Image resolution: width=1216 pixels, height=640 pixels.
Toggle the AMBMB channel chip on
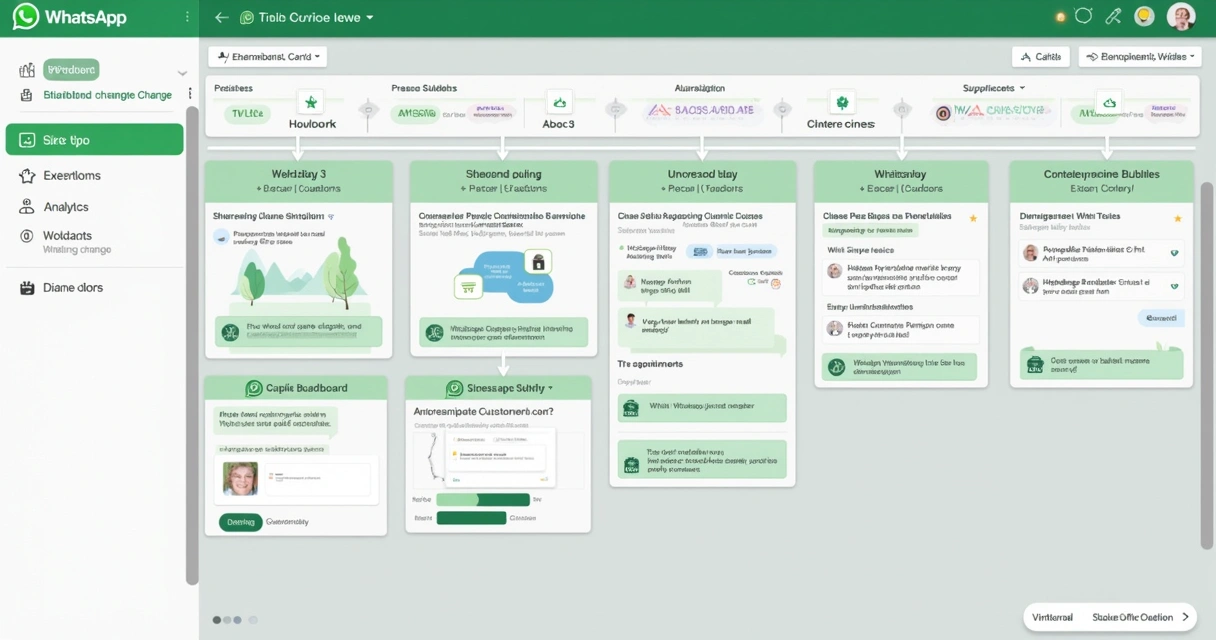pos(415,113)
